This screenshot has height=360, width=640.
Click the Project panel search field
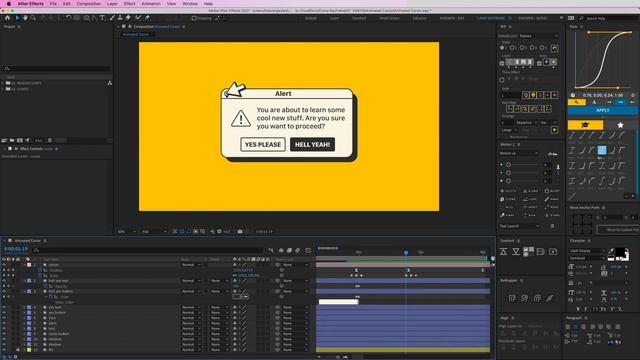click(x=57, y=69)
